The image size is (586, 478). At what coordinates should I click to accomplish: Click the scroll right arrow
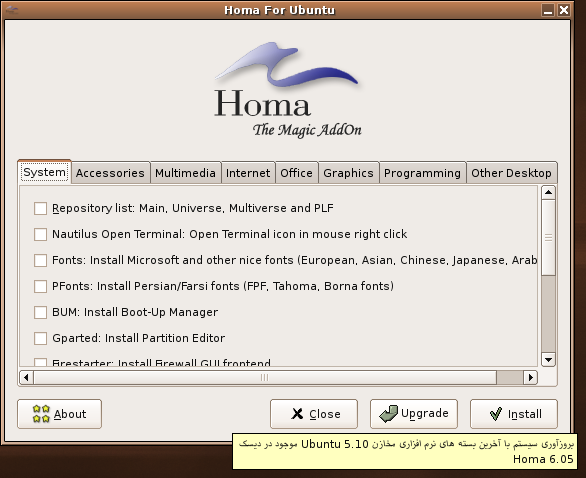tap(531, 377)
